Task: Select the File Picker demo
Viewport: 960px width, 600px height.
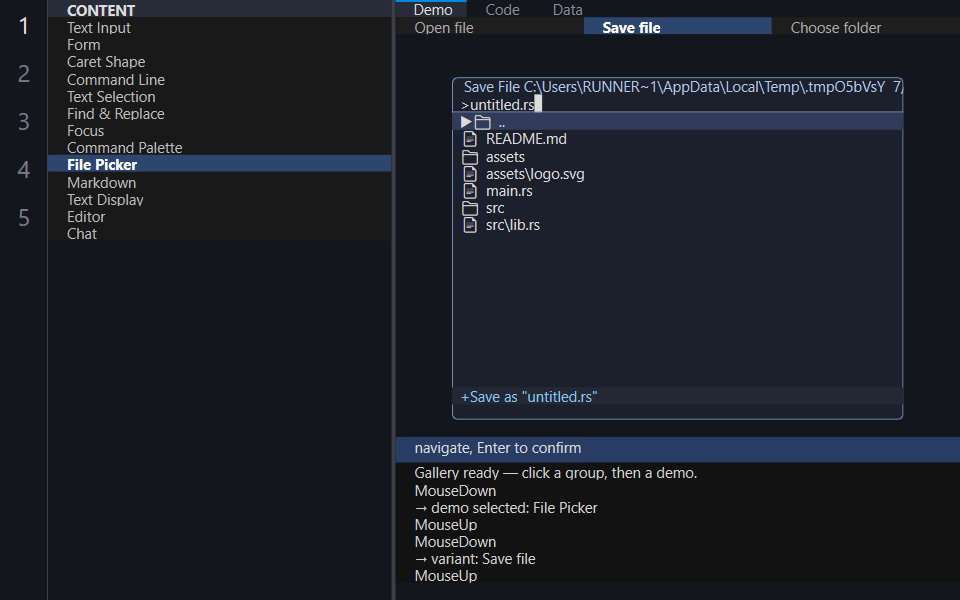Action: pyautogui.click(x=220, y=165)
